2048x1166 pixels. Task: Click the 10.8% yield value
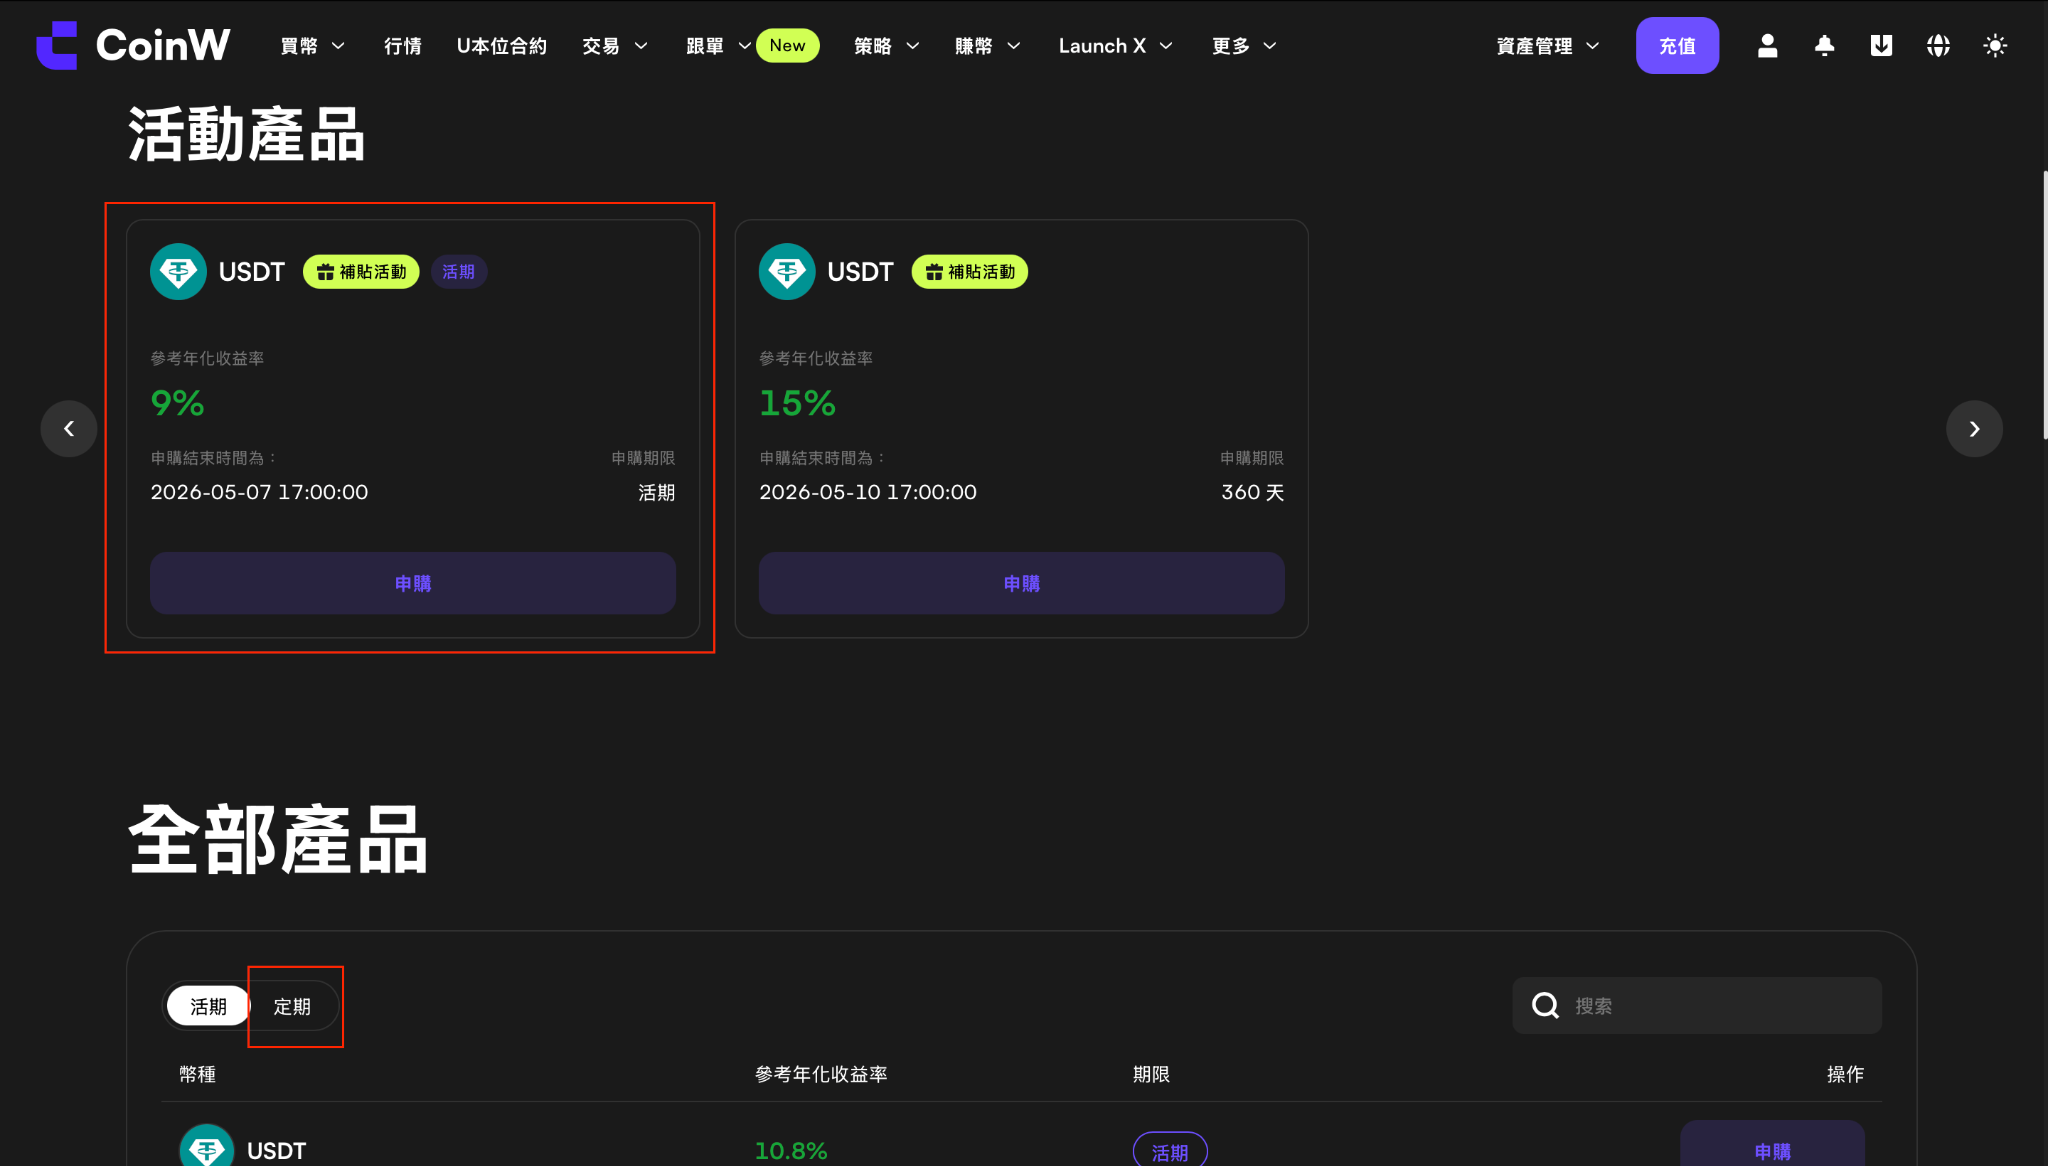(x=791, y=1151)
